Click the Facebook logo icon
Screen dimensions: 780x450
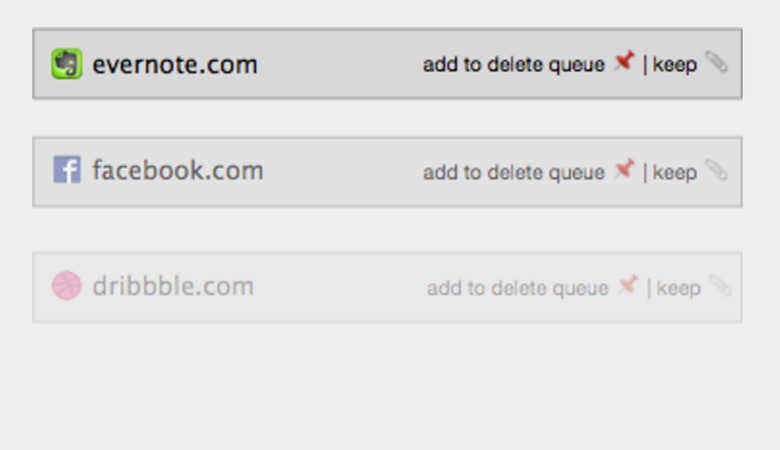point(67,170)
